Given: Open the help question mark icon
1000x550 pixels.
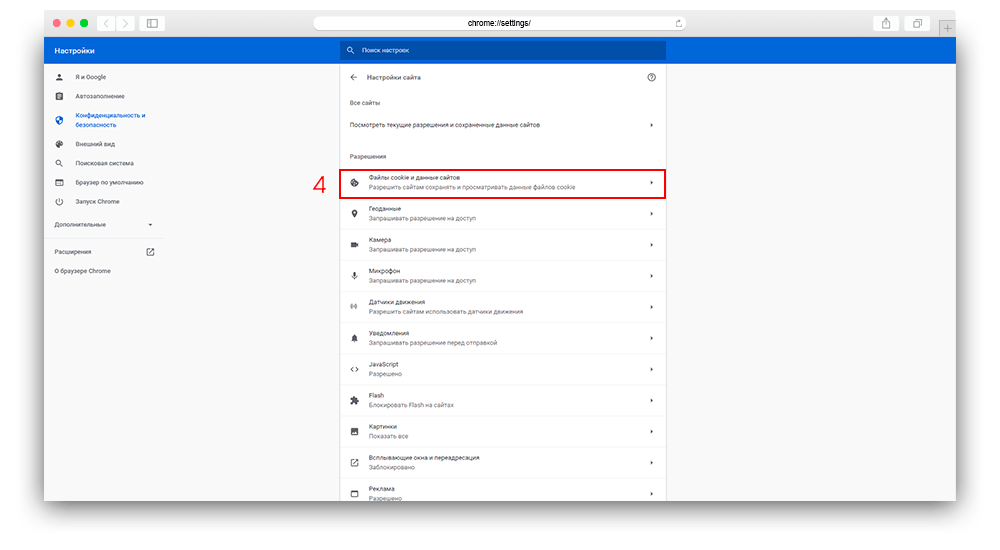Looking at the screenshot, I should tap(651, 77).
